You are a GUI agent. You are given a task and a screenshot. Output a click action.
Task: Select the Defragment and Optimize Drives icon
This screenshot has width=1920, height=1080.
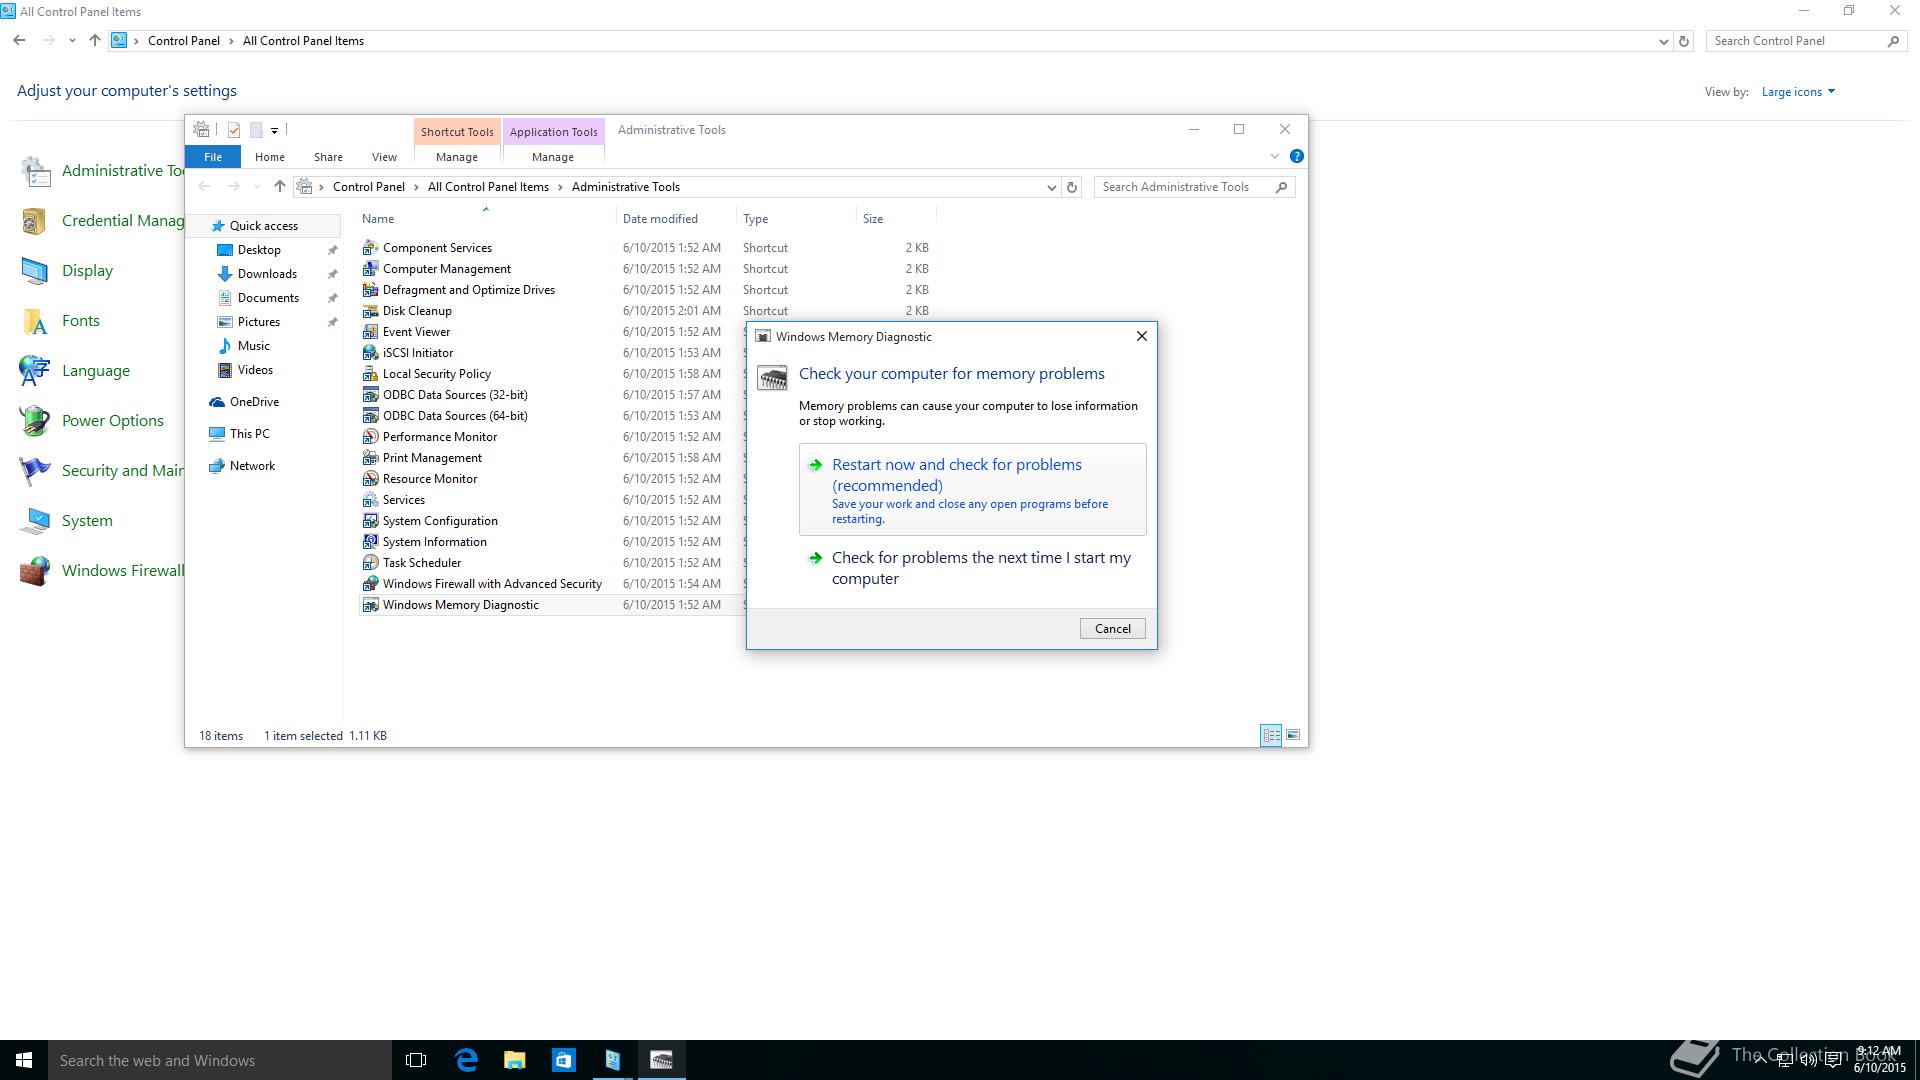370,289
